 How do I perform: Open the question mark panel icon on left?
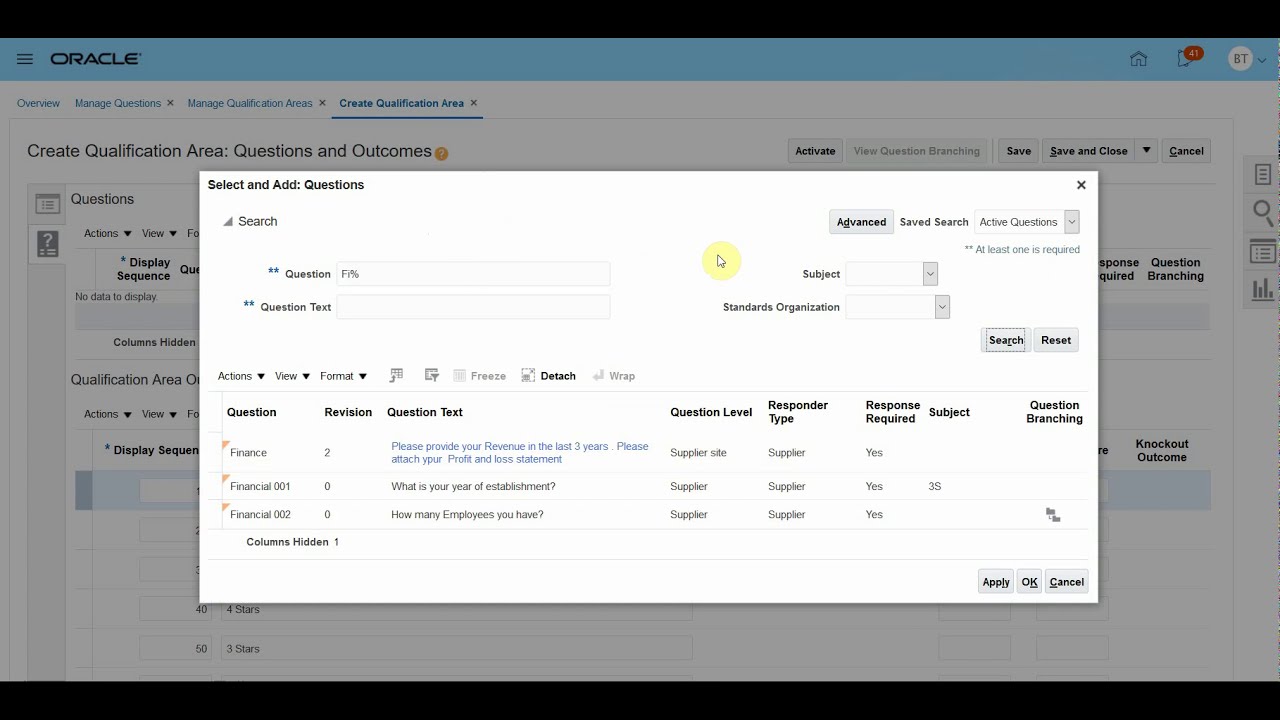click(47, 243)
